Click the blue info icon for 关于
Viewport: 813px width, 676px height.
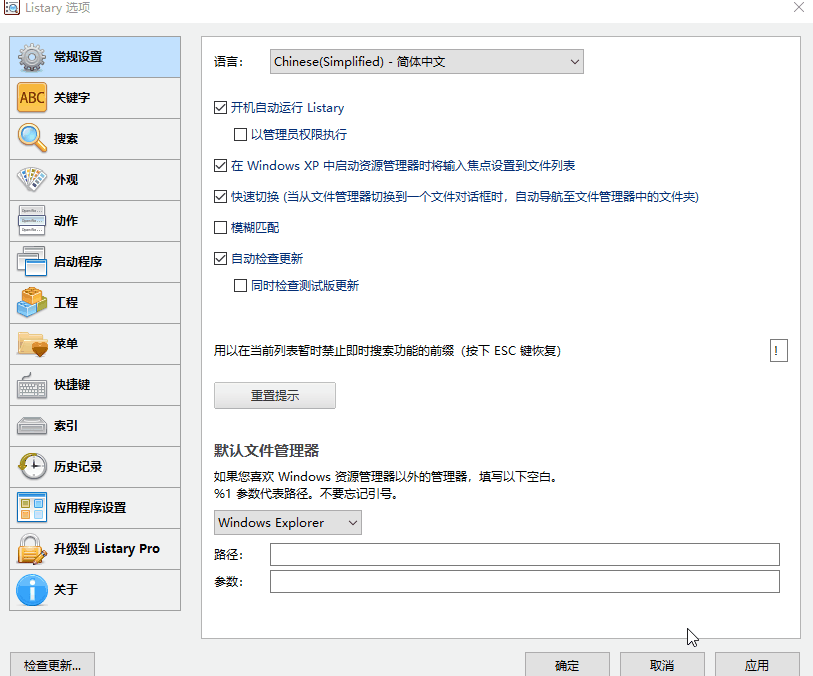click(32, 589)
